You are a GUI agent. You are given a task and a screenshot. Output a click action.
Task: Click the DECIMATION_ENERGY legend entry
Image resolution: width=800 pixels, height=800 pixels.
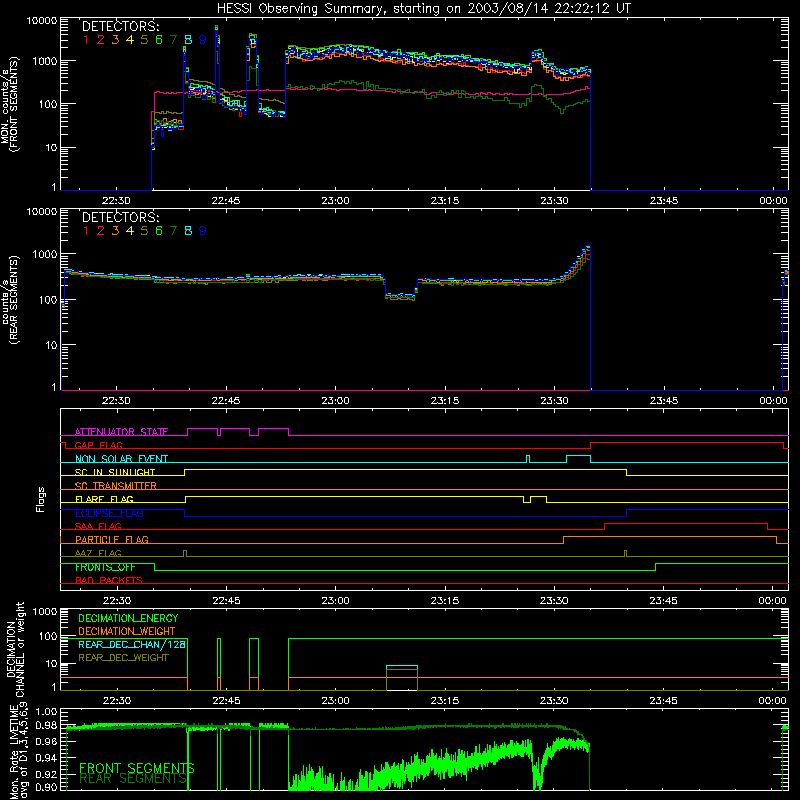click(128, 618)
